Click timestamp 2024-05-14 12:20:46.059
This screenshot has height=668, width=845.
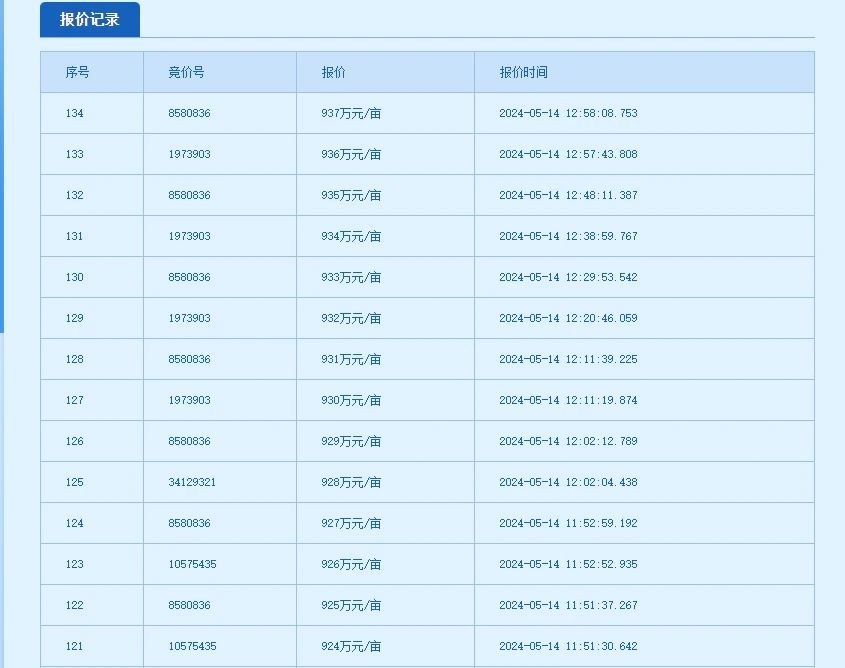click(568, 318)
